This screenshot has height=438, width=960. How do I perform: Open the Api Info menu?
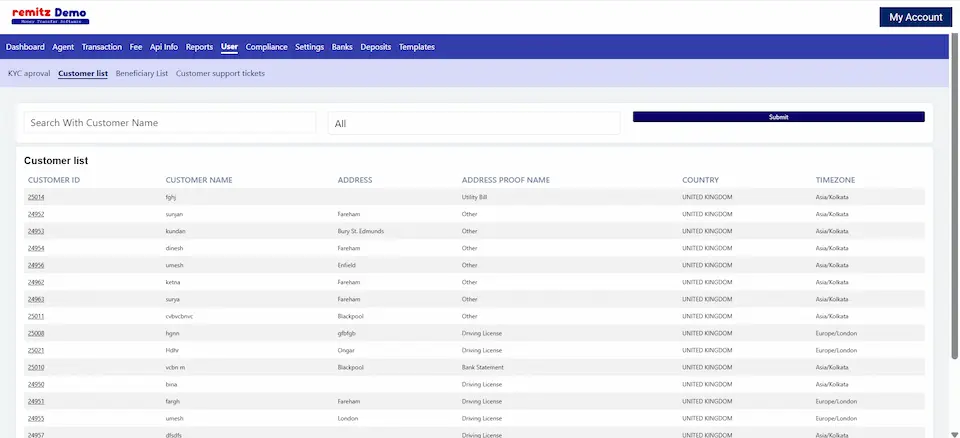(x=164, y=47)
